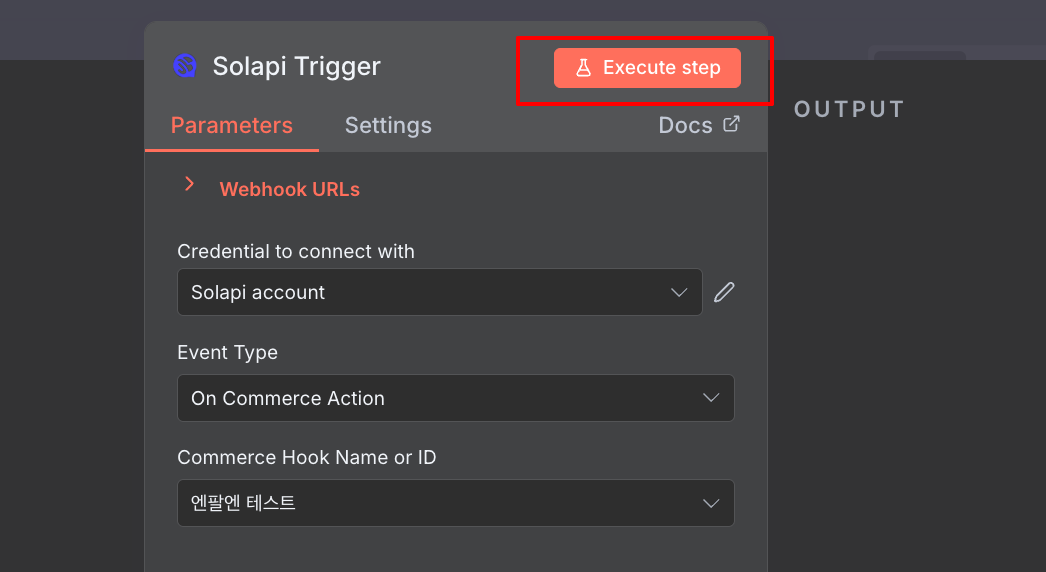Switch to the Settings tab

[388, 126]
